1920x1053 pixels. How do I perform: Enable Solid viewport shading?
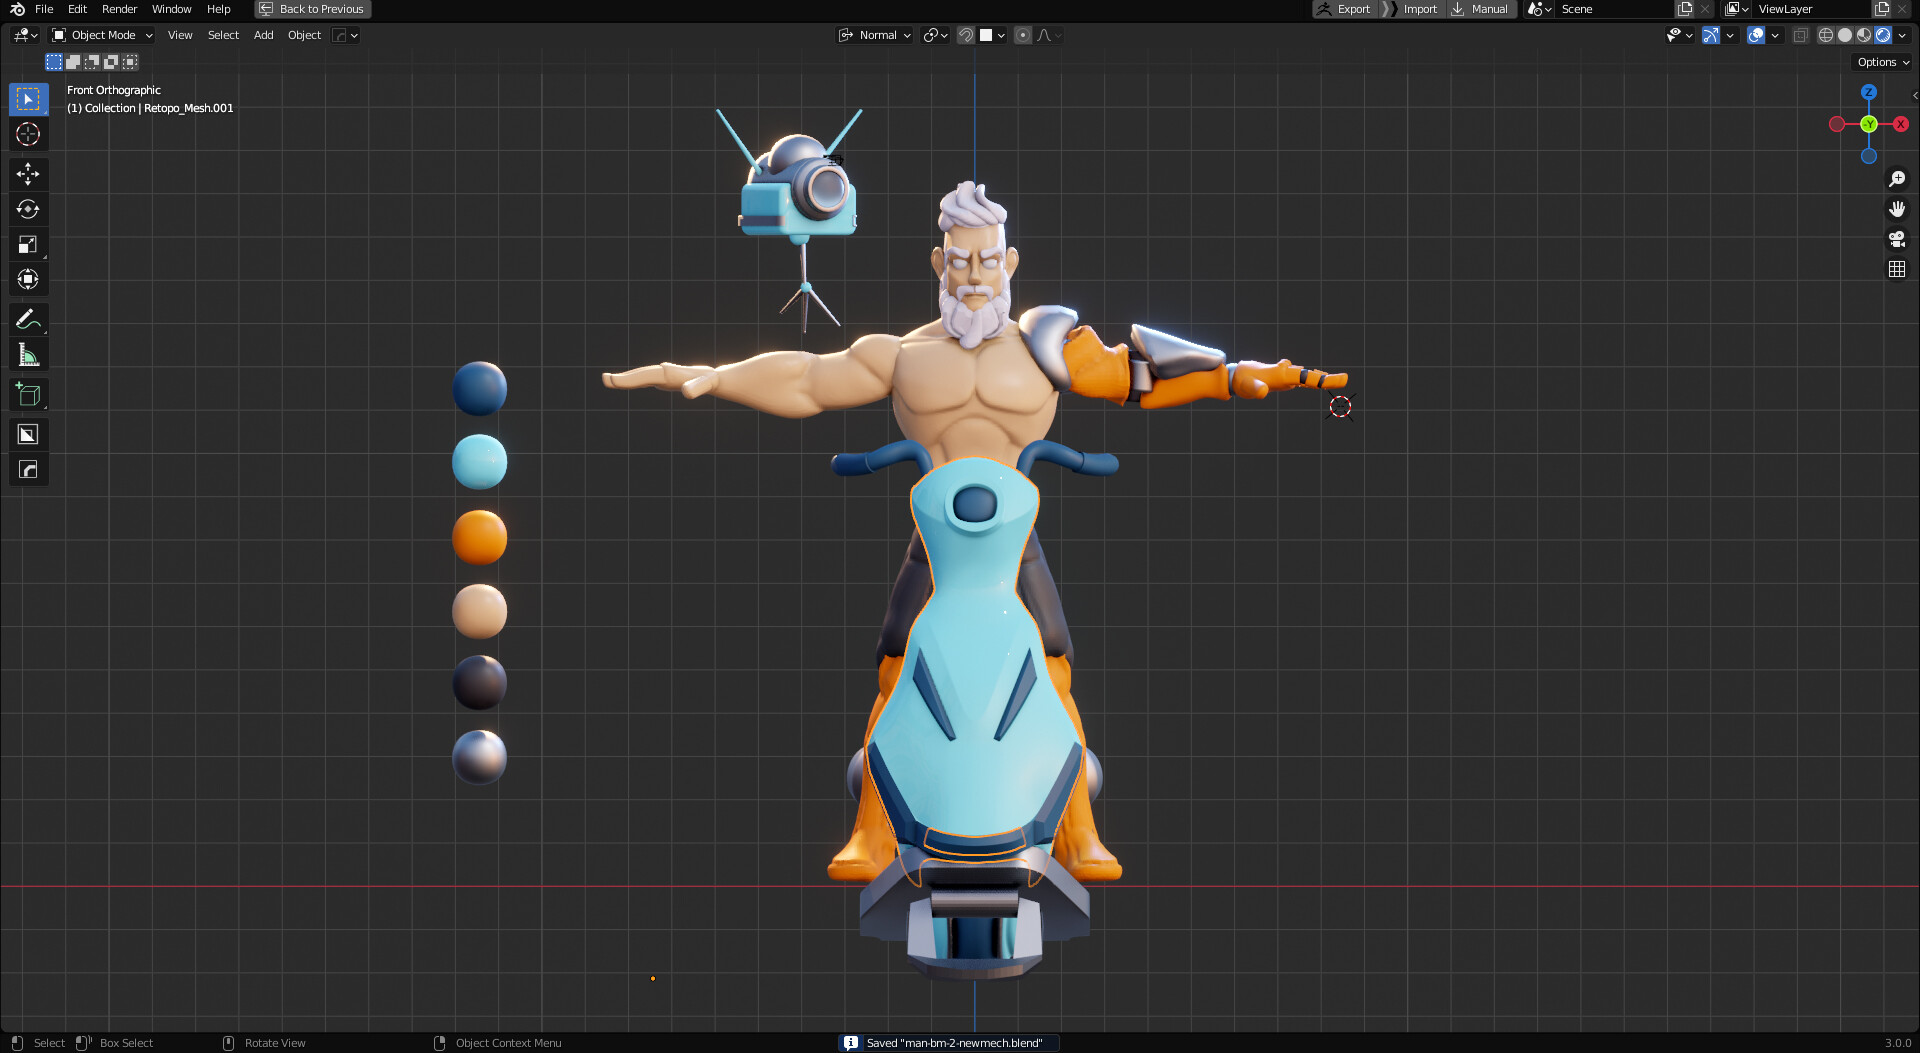click(1845, 34)
